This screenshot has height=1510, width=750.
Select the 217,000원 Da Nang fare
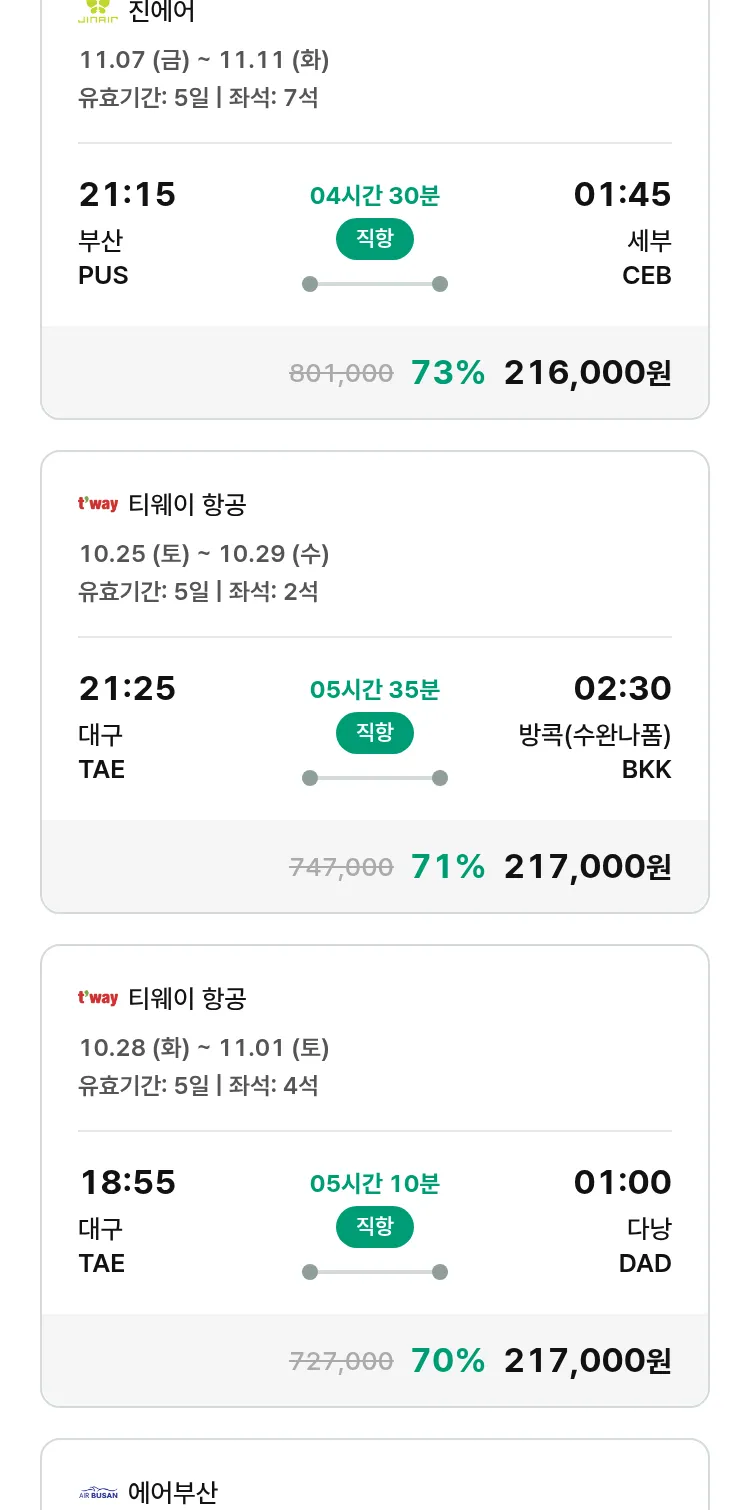(x=587, y=1361)
